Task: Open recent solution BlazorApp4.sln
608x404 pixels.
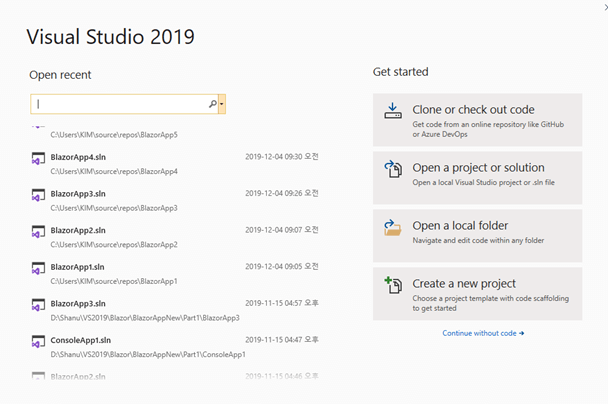Action: [78, 157]
